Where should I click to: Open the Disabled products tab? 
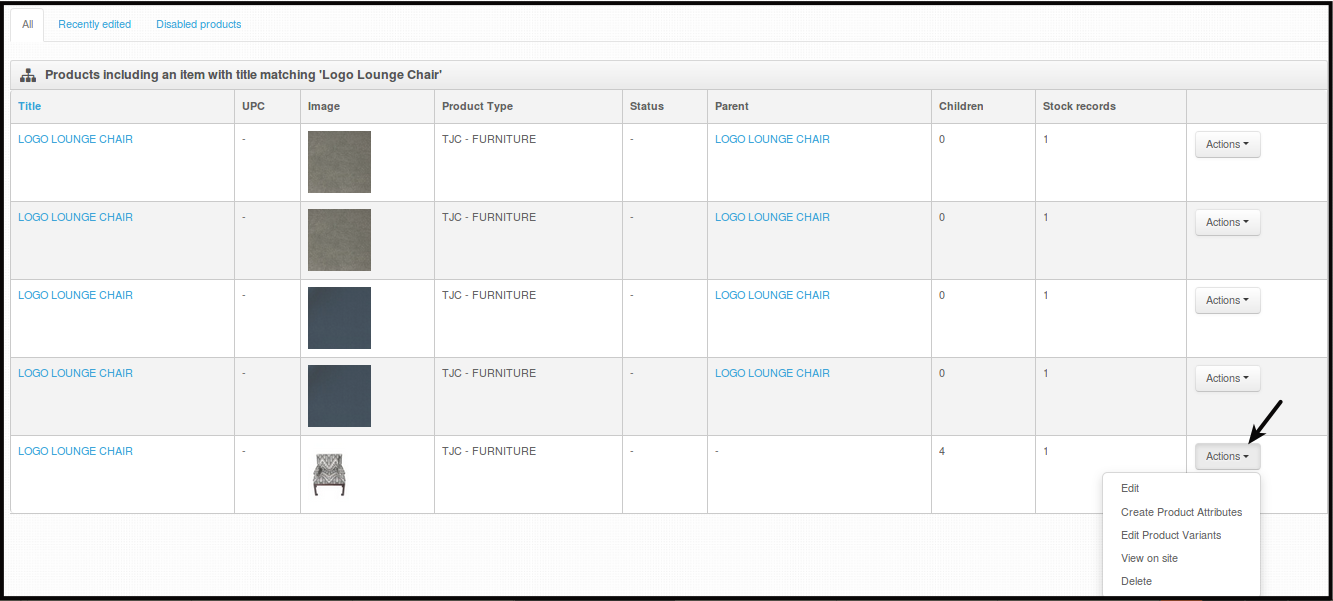tap(198, 24)
